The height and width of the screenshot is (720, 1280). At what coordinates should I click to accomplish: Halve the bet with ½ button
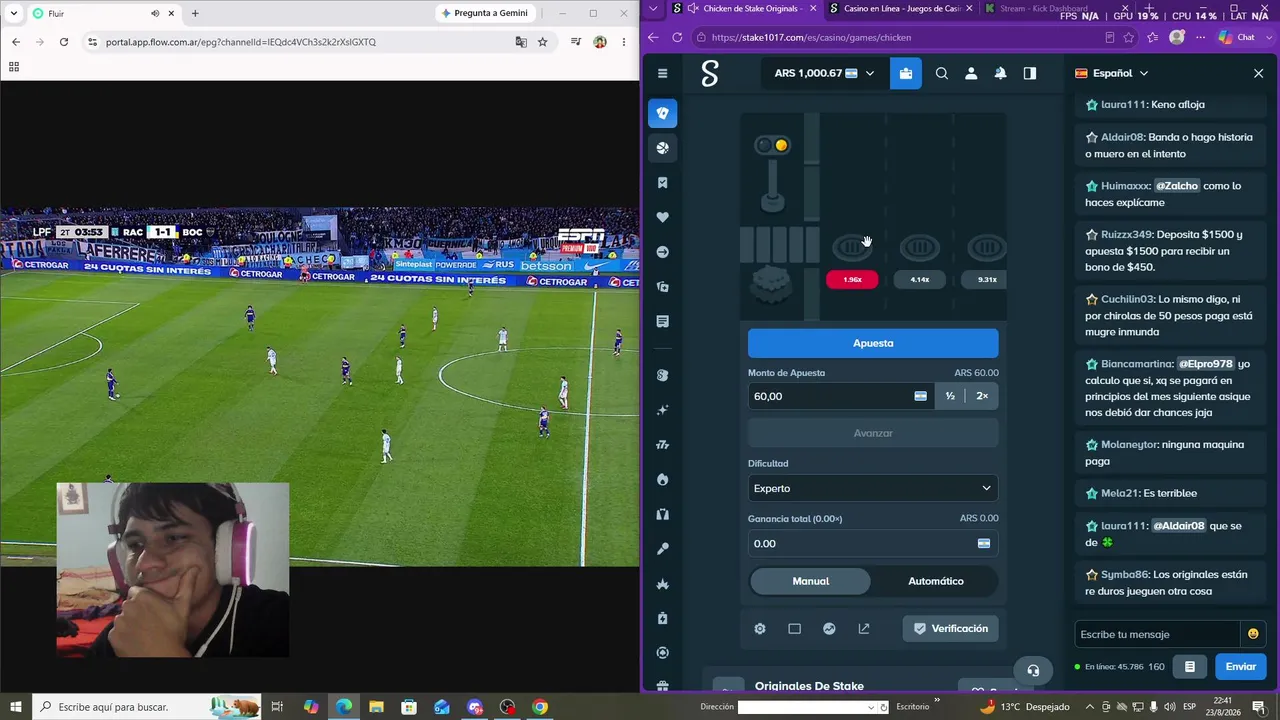950,396
